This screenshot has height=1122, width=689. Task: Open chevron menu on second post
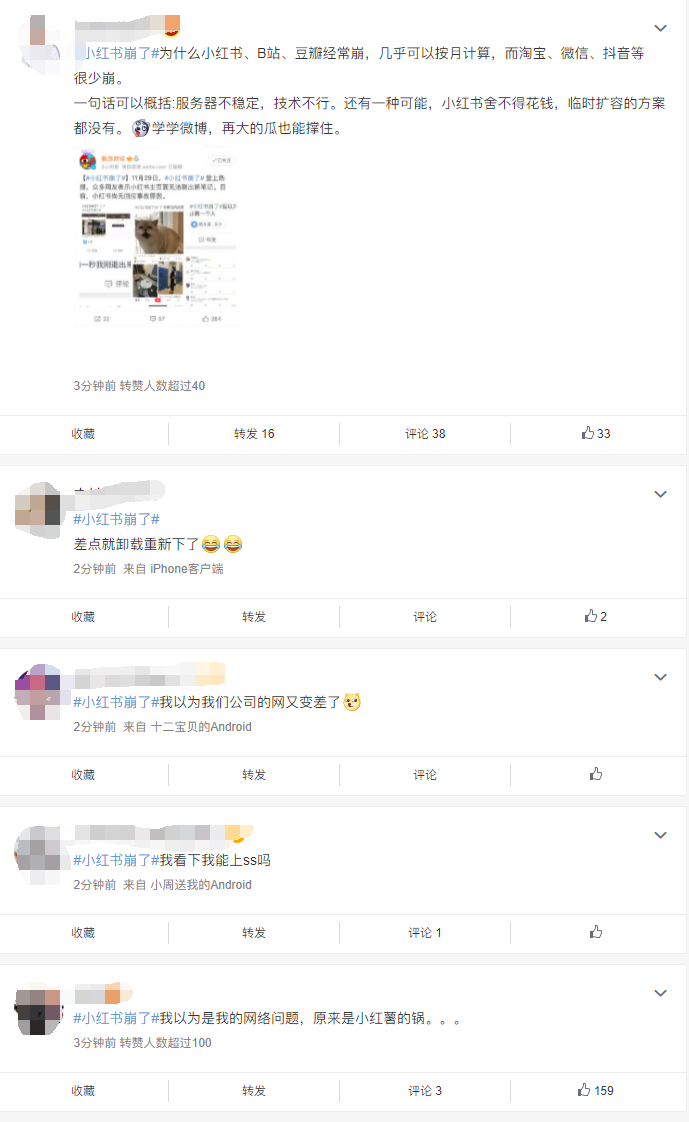pyautogui.click(x=660, y=494)
